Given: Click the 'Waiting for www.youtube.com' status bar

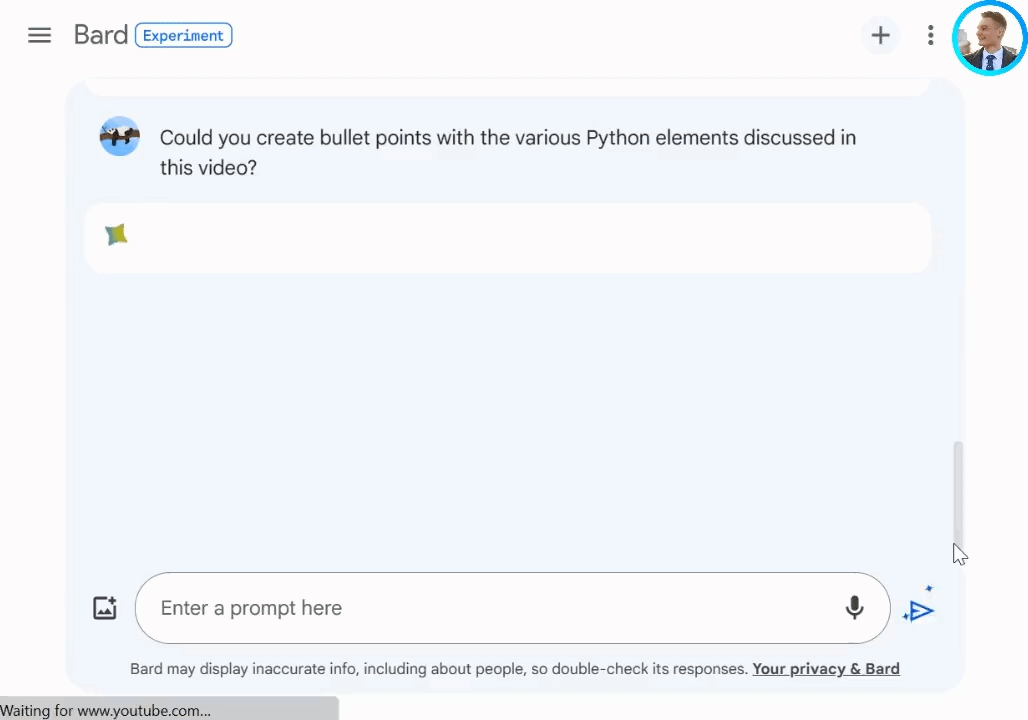Looking at the screenshot, I should tap(169, 710).
